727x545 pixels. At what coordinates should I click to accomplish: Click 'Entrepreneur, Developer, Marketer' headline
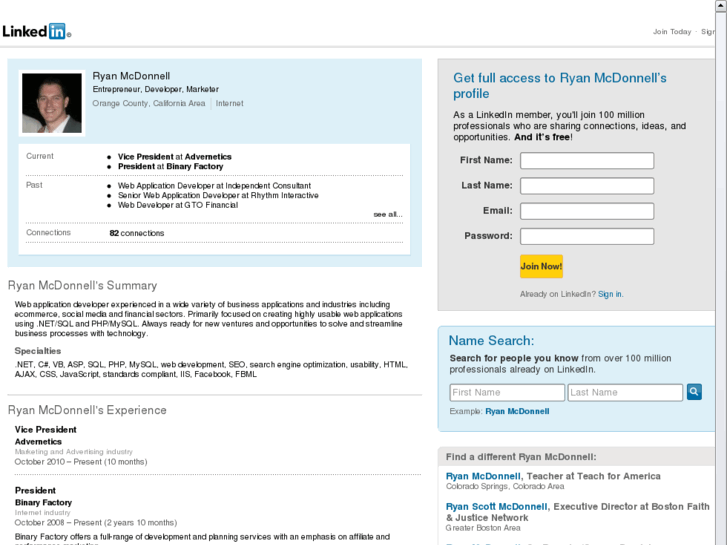(155, 90)
